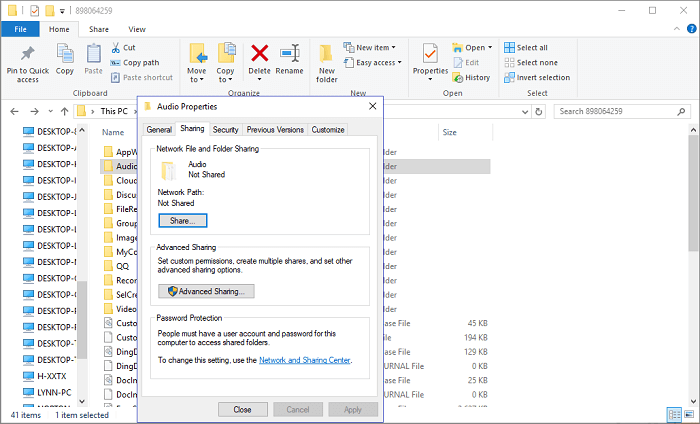This screenshot has width=700, height=424.
Task: Click the Pin to Quick access icon
Action: (x=27, y=54)
